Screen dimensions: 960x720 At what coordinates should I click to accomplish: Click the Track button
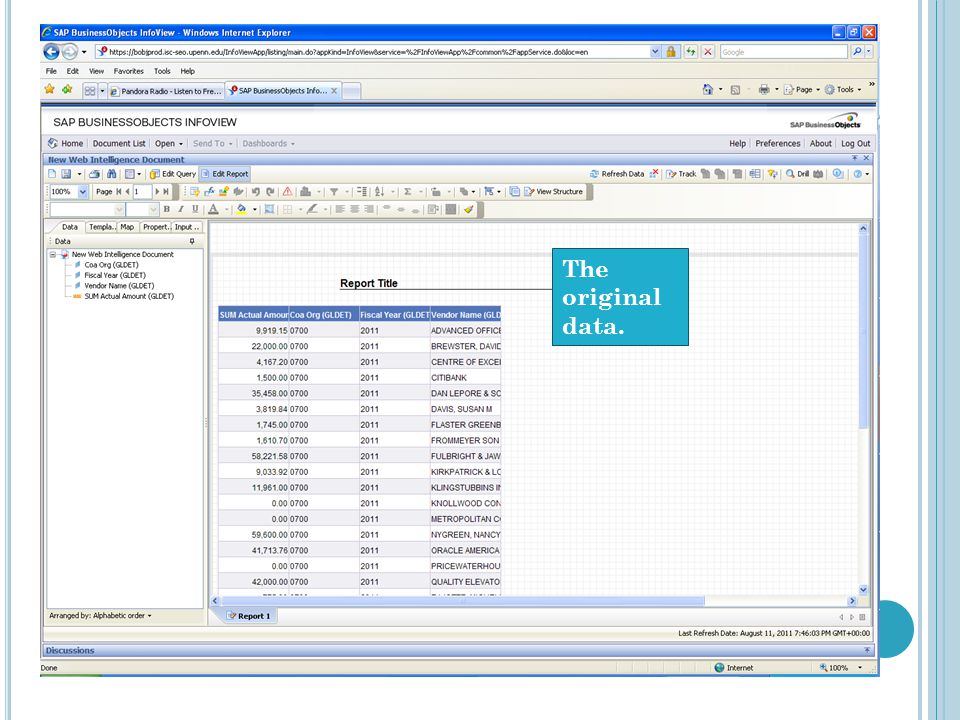point(681,174)
